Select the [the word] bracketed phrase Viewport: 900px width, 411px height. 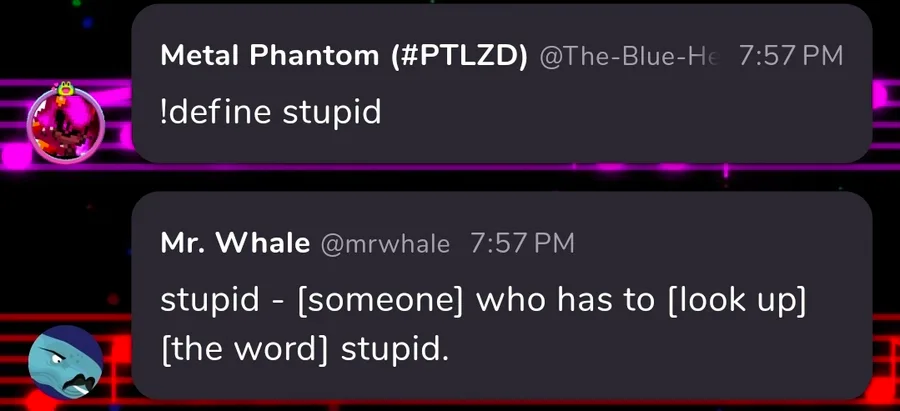click(x=245, y=350)
